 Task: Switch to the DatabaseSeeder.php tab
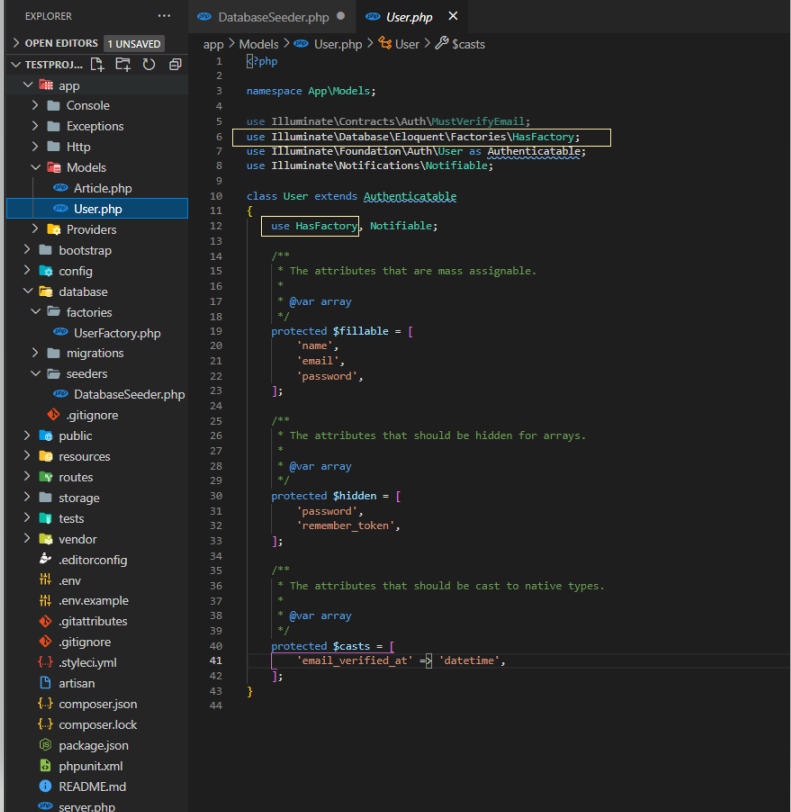point(272,17)
